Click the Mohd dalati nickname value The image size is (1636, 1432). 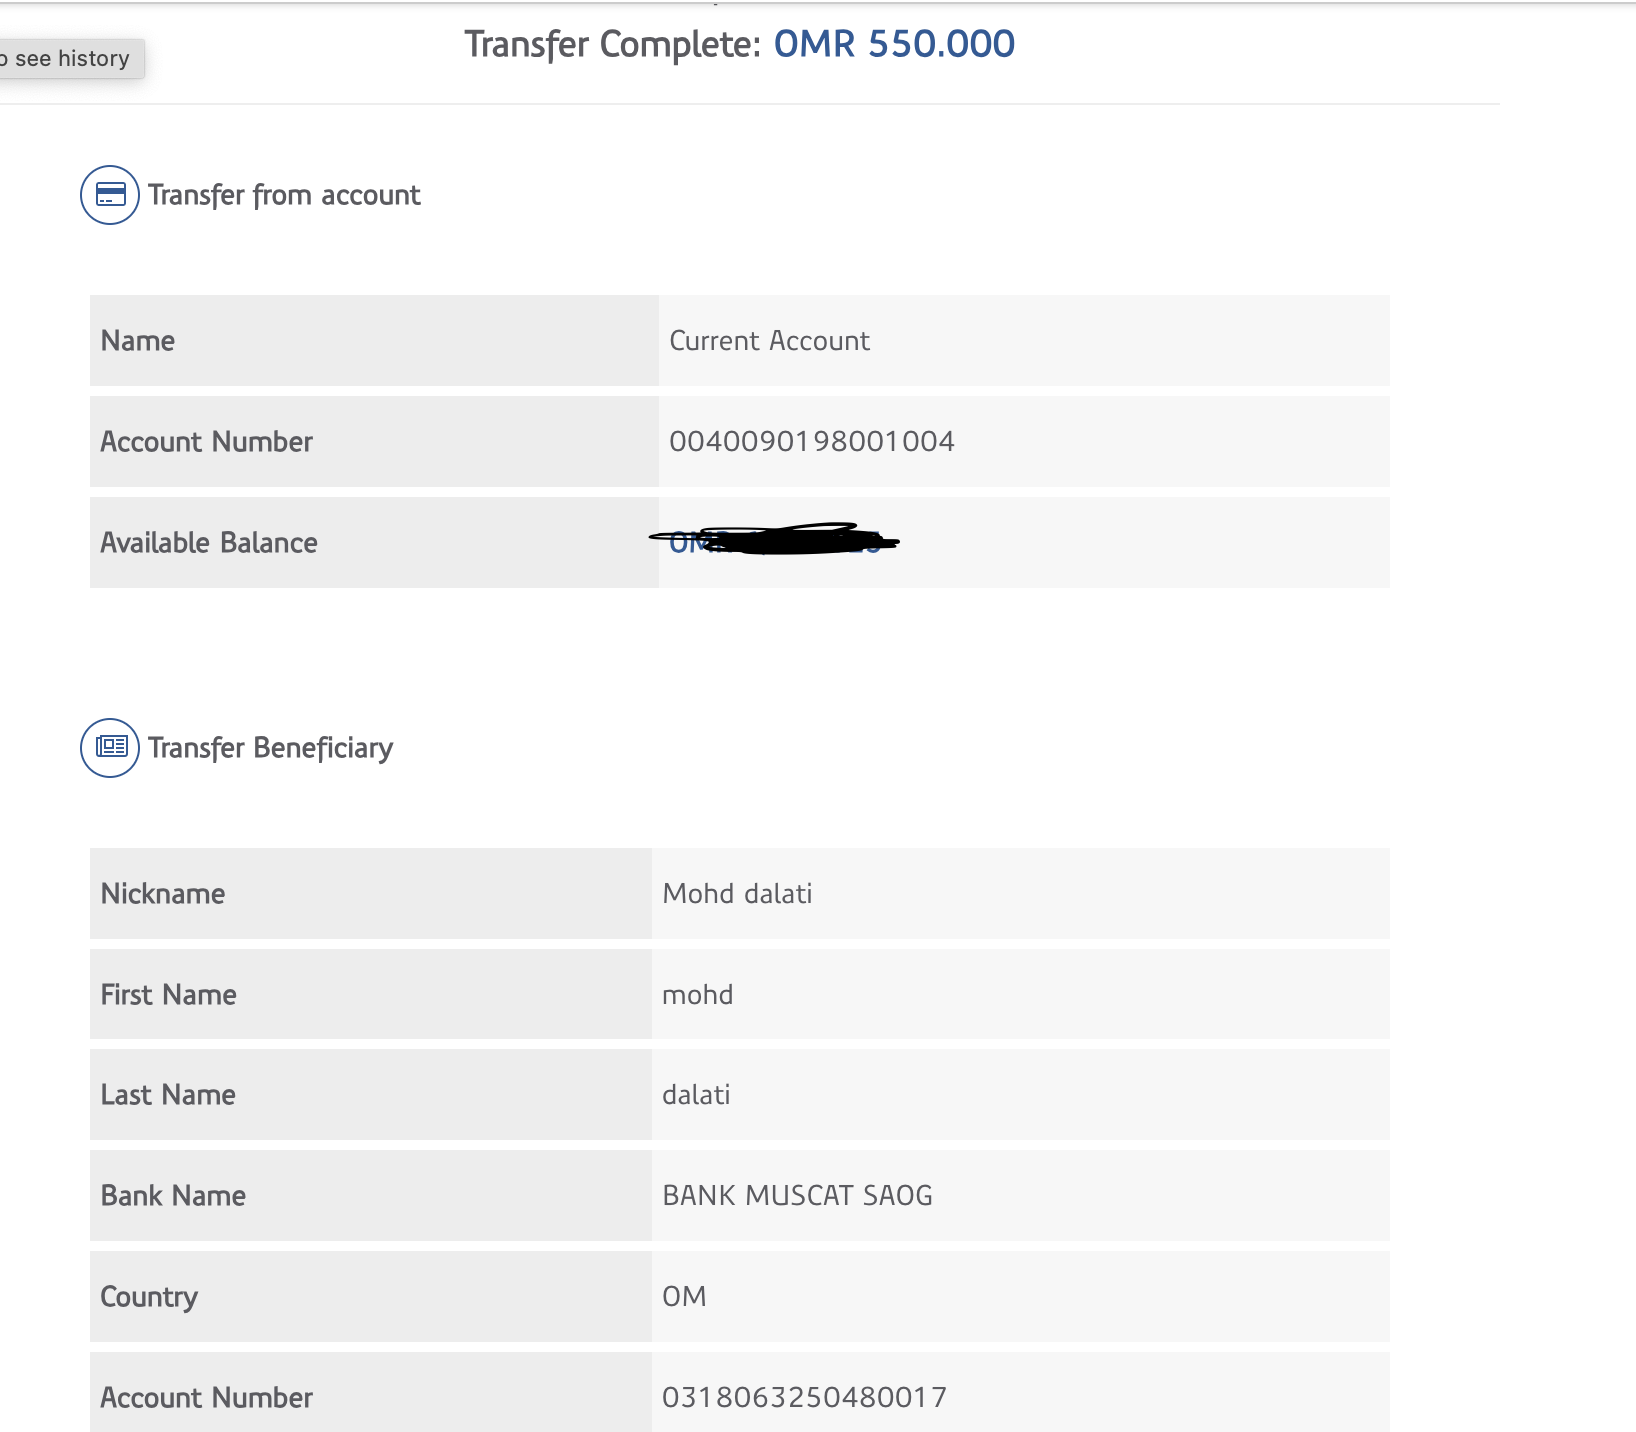[737, 894]
